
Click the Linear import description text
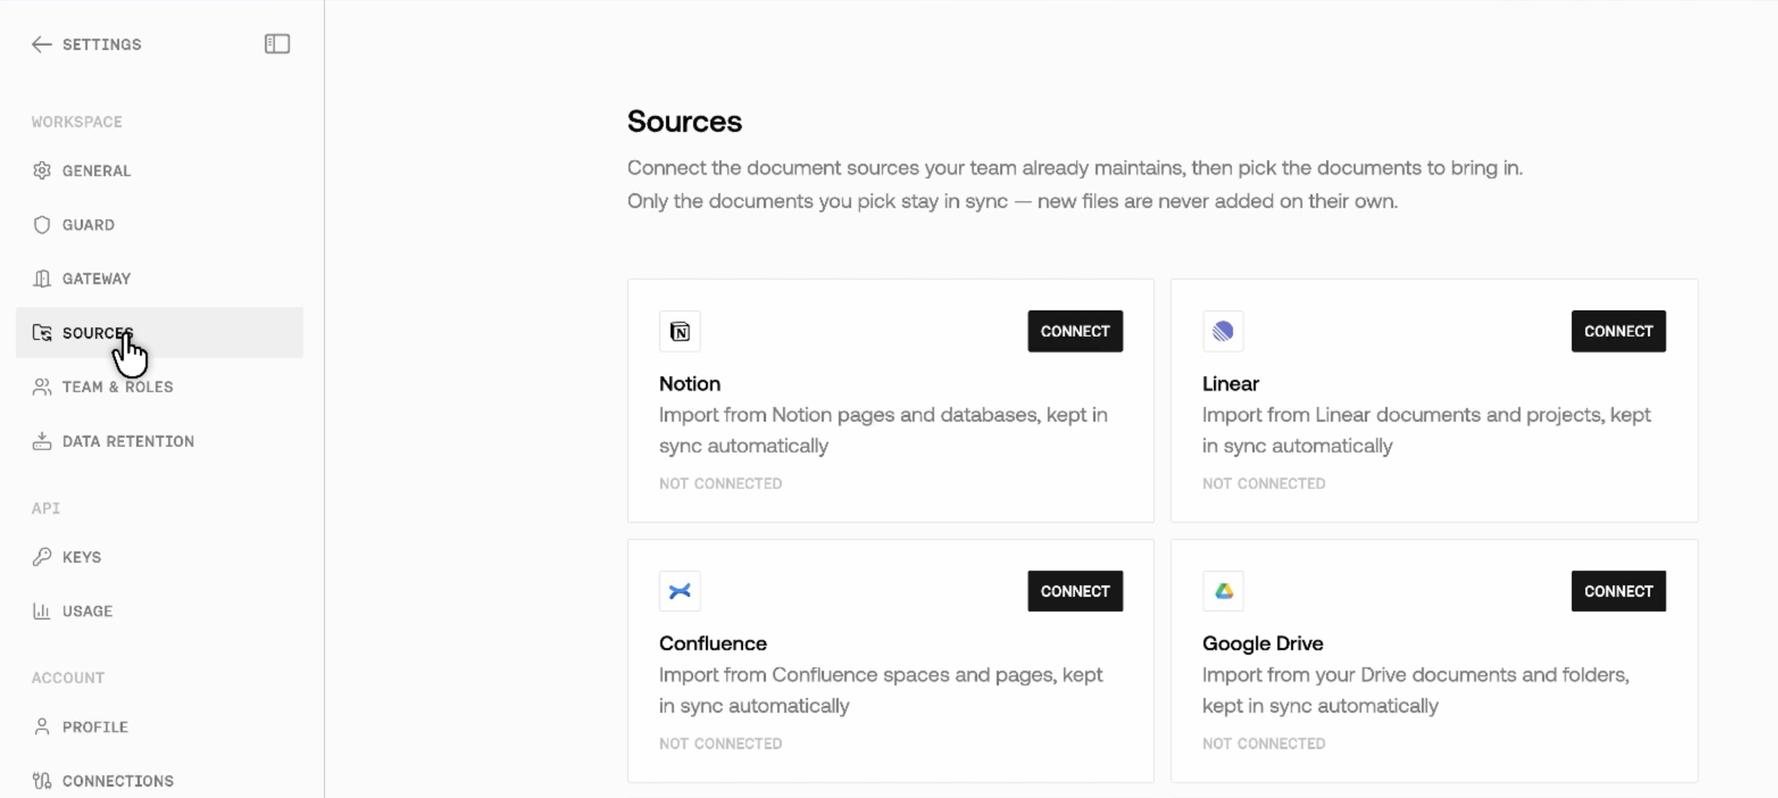click(1426, 430)
